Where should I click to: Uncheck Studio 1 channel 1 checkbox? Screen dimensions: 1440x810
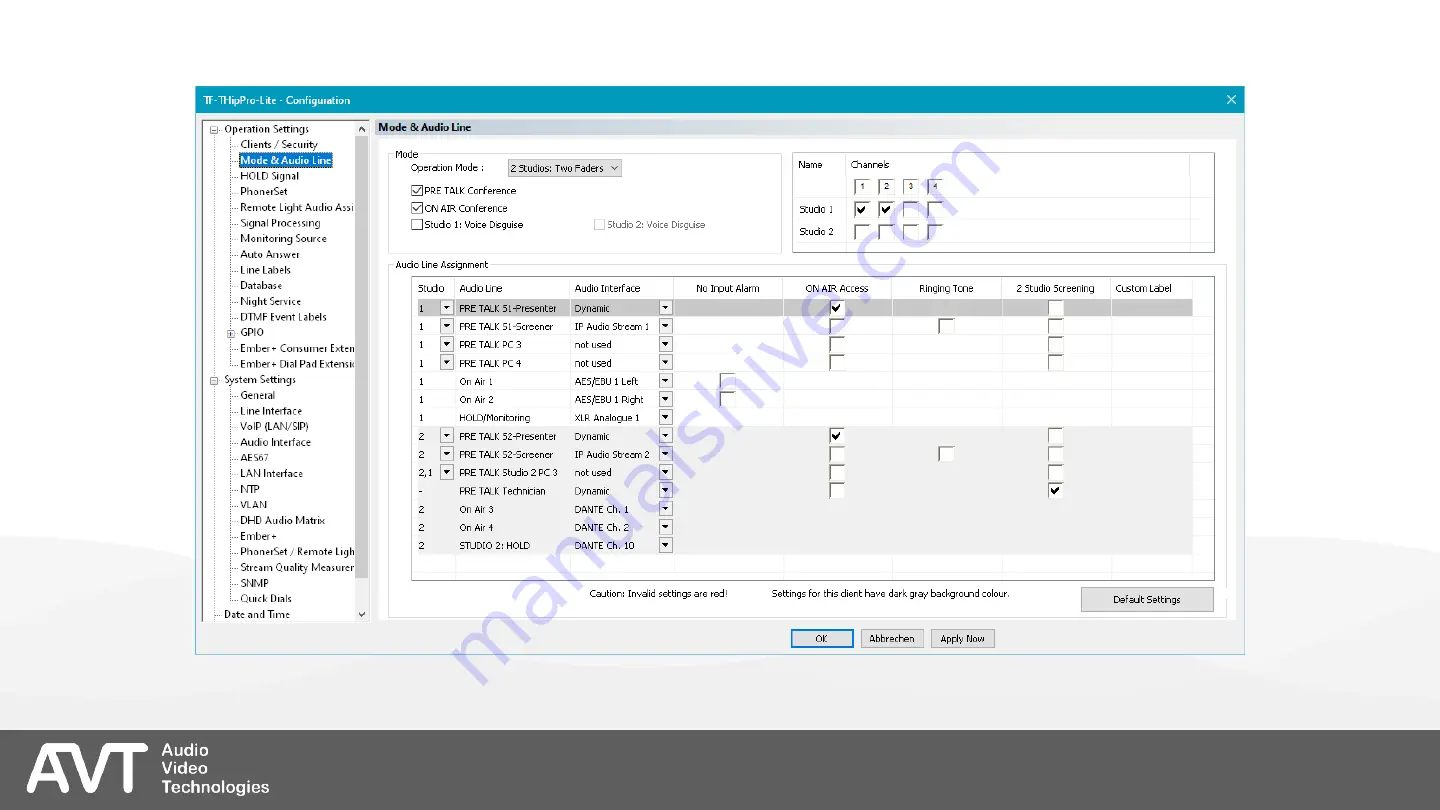862,209
